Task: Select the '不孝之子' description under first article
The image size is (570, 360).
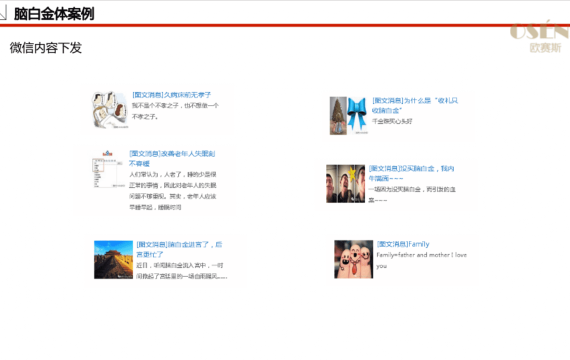Action: click(x=175, y=111)
